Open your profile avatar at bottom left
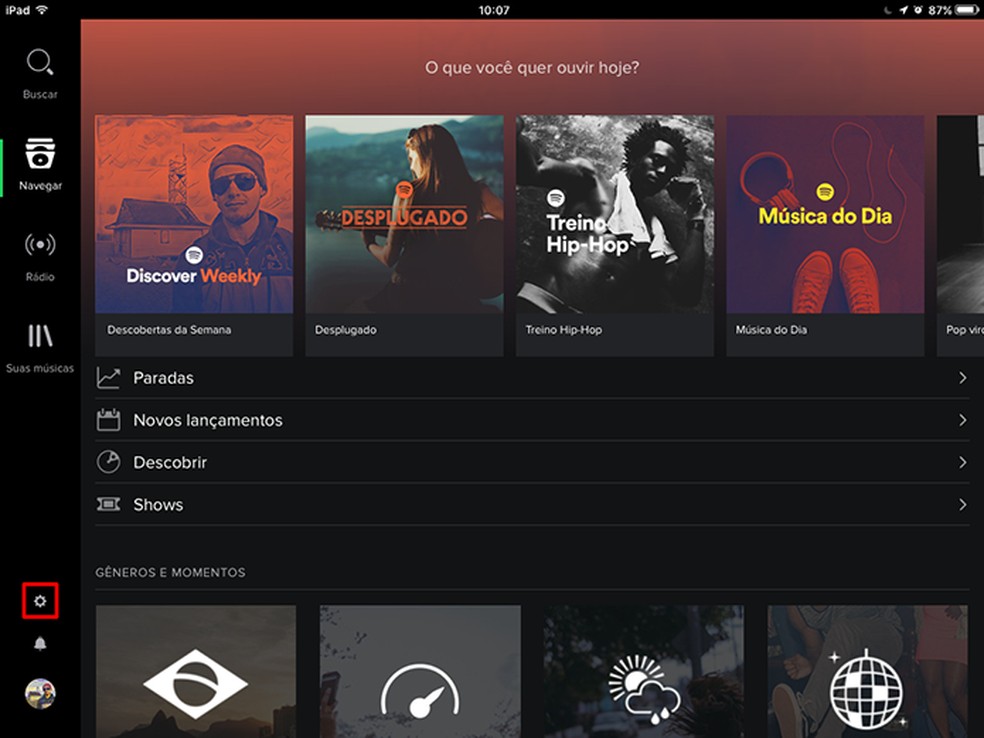 (39, 693)
